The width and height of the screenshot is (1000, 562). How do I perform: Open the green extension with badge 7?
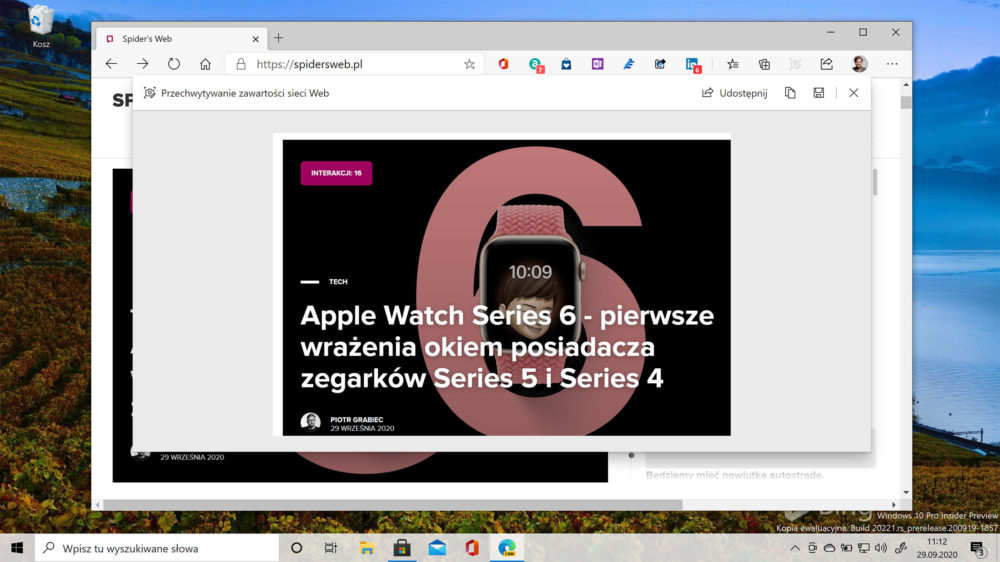click(x=535, y=64)
